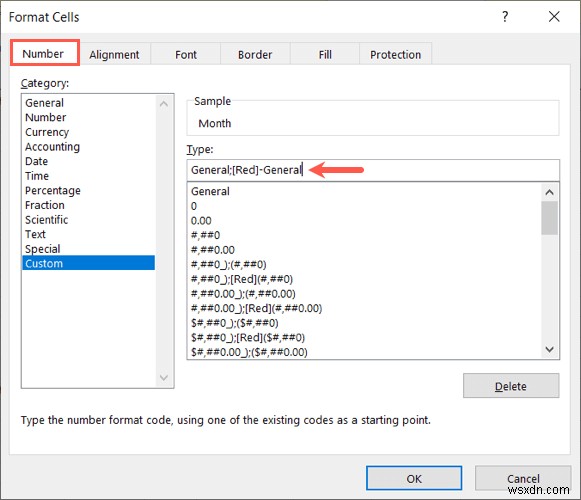581x500 pixels.
Task: Click the format list scroll up arrow
Action: [550, 192]
